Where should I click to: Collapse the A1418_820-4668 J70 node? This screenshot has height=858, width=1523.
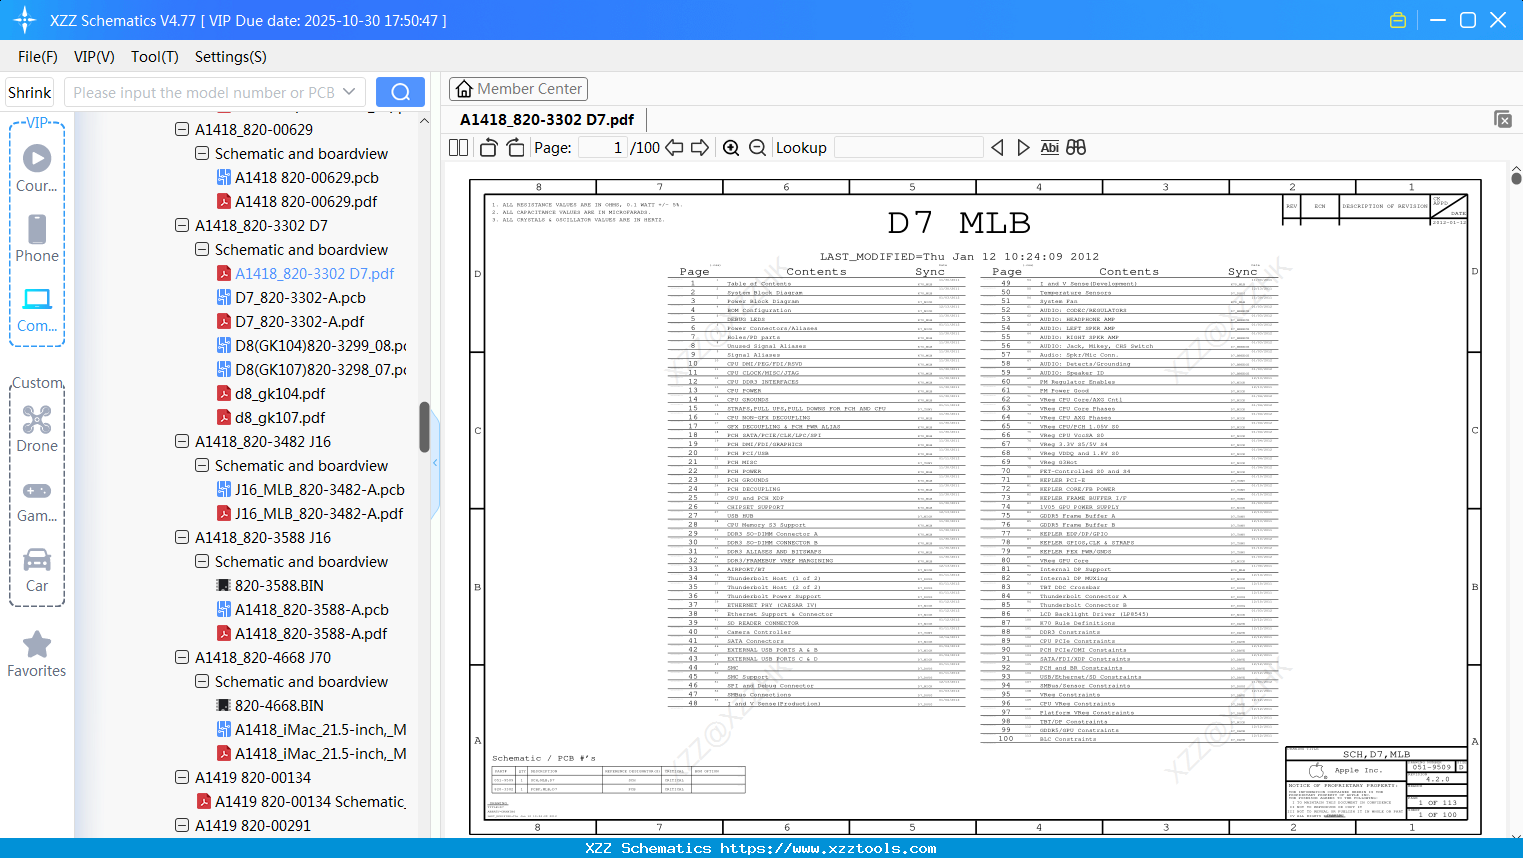(x=182, y=657)
